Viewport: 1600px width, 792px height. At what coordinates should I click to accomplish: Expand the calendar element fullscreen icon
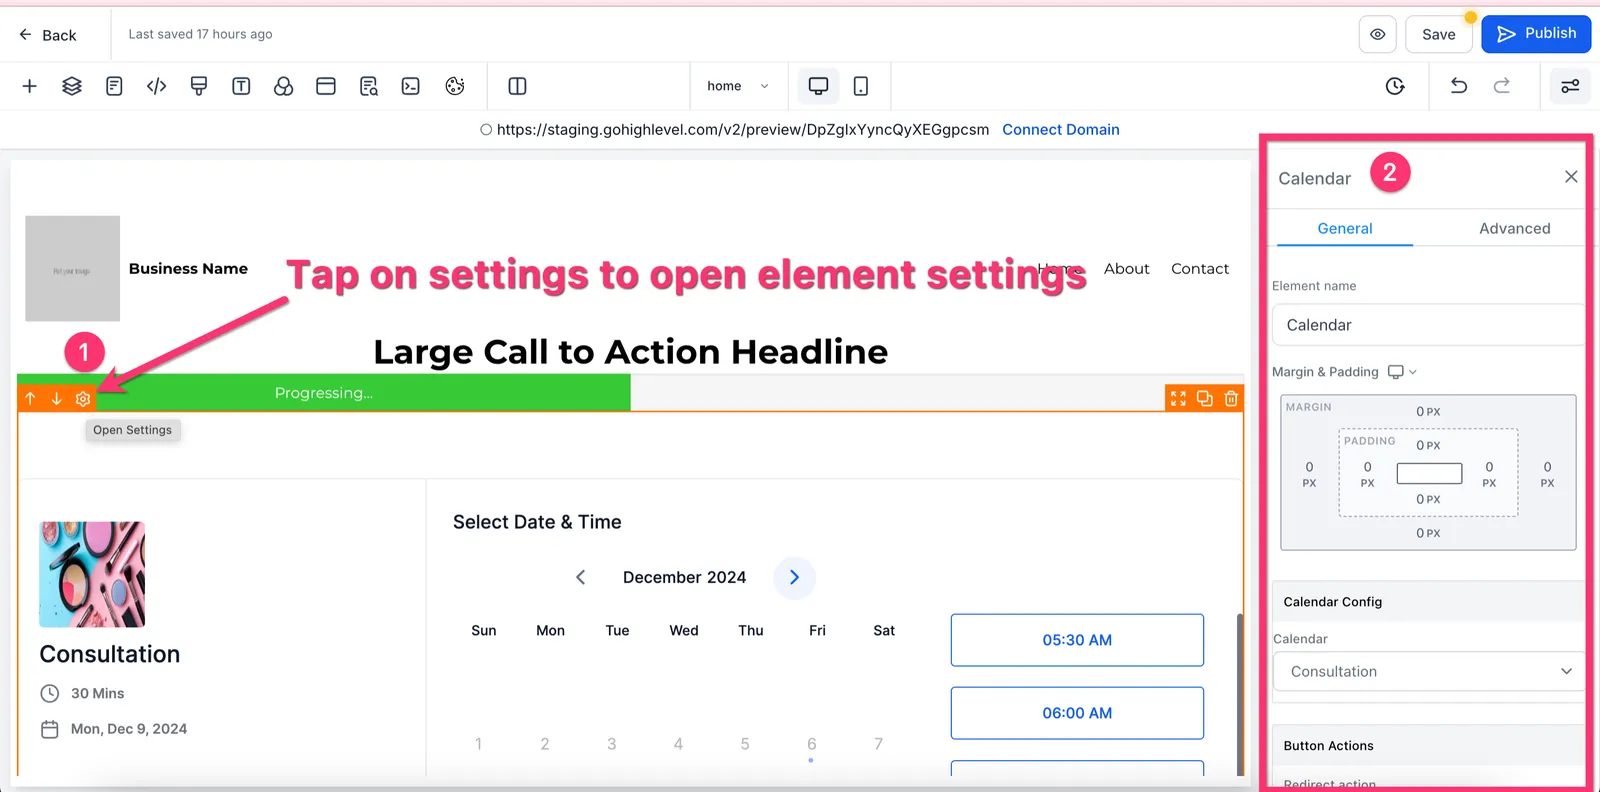point(1178,399)
